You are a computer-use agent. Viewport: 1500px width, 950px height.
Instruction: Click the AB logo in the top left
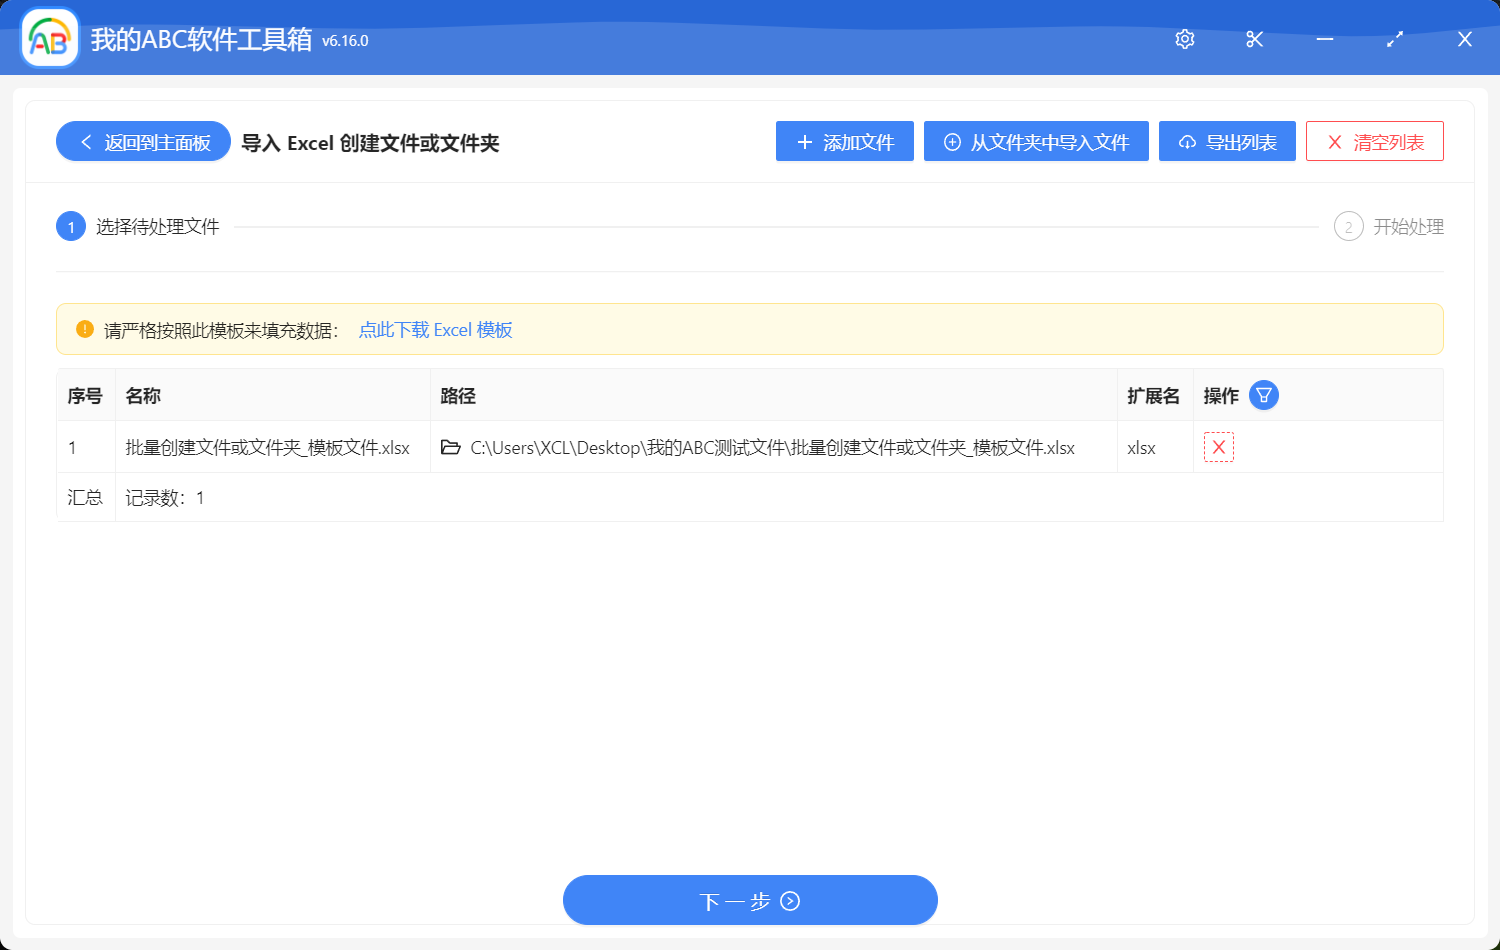49,40
